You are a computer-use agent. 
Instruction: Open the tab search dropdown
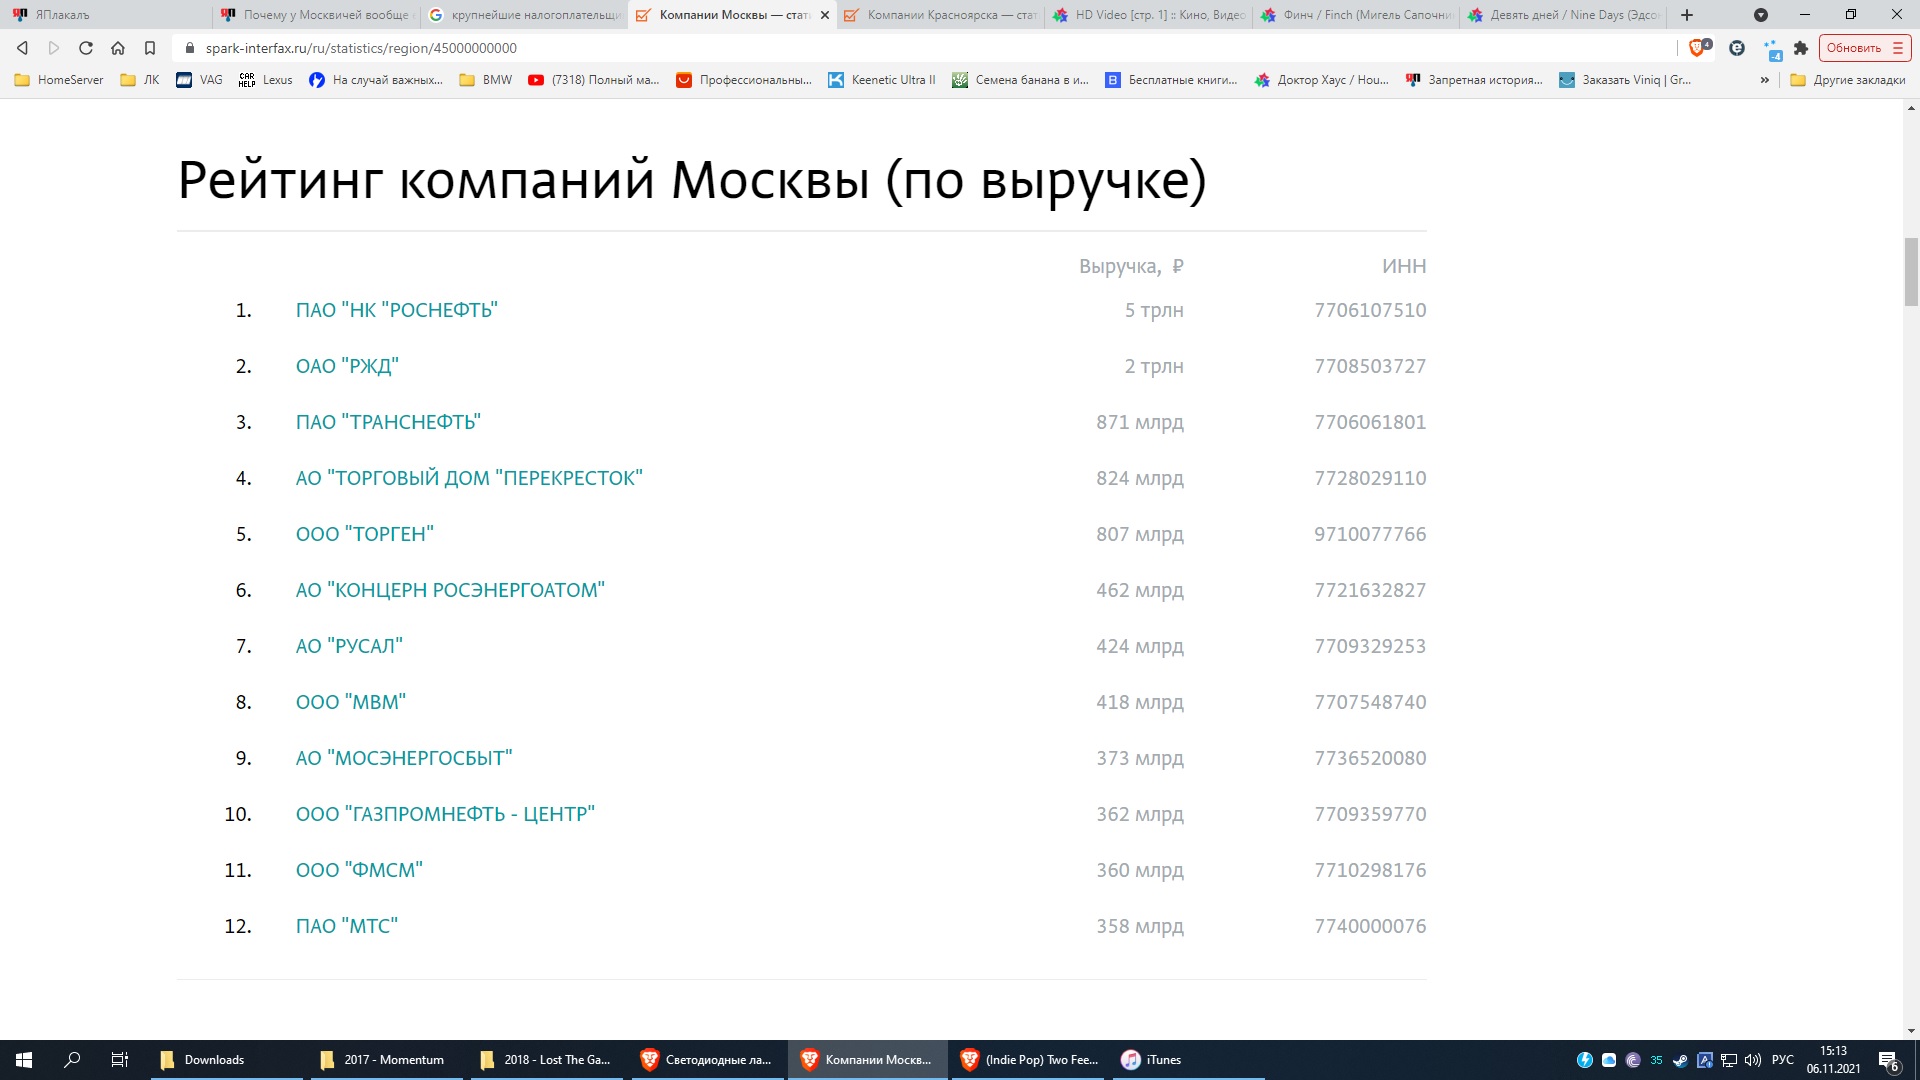pos(1761,15)
